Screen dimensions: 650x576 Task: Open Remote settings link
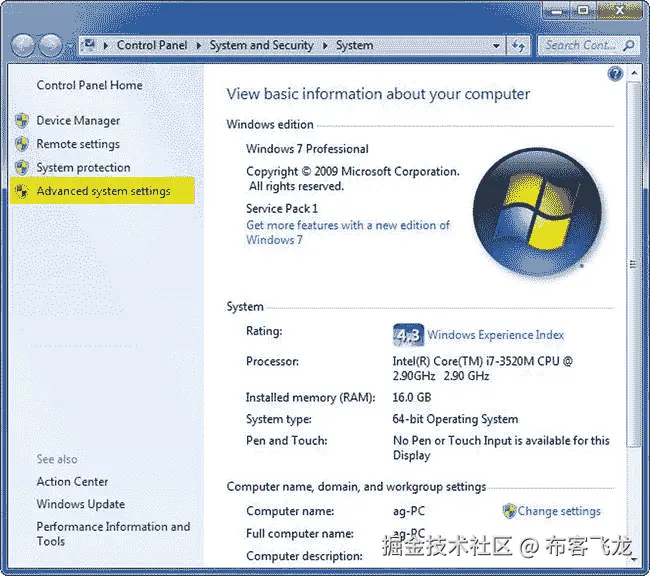coord(78,144)
